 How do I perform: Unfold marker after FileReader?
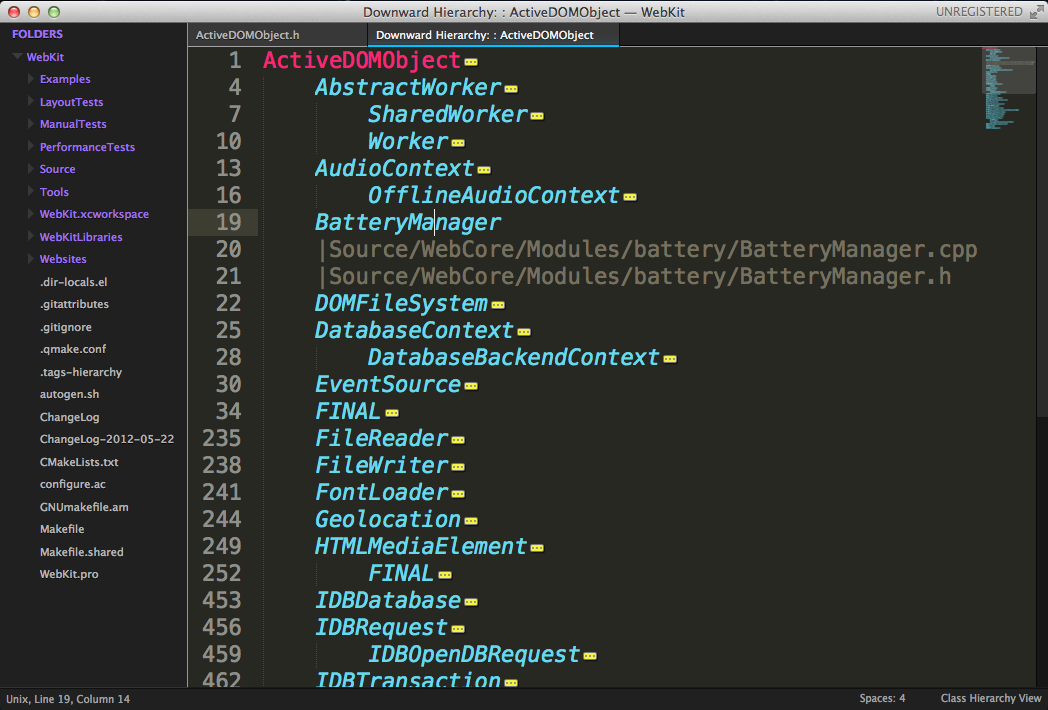pyautogui.click(x=458, y=440)
